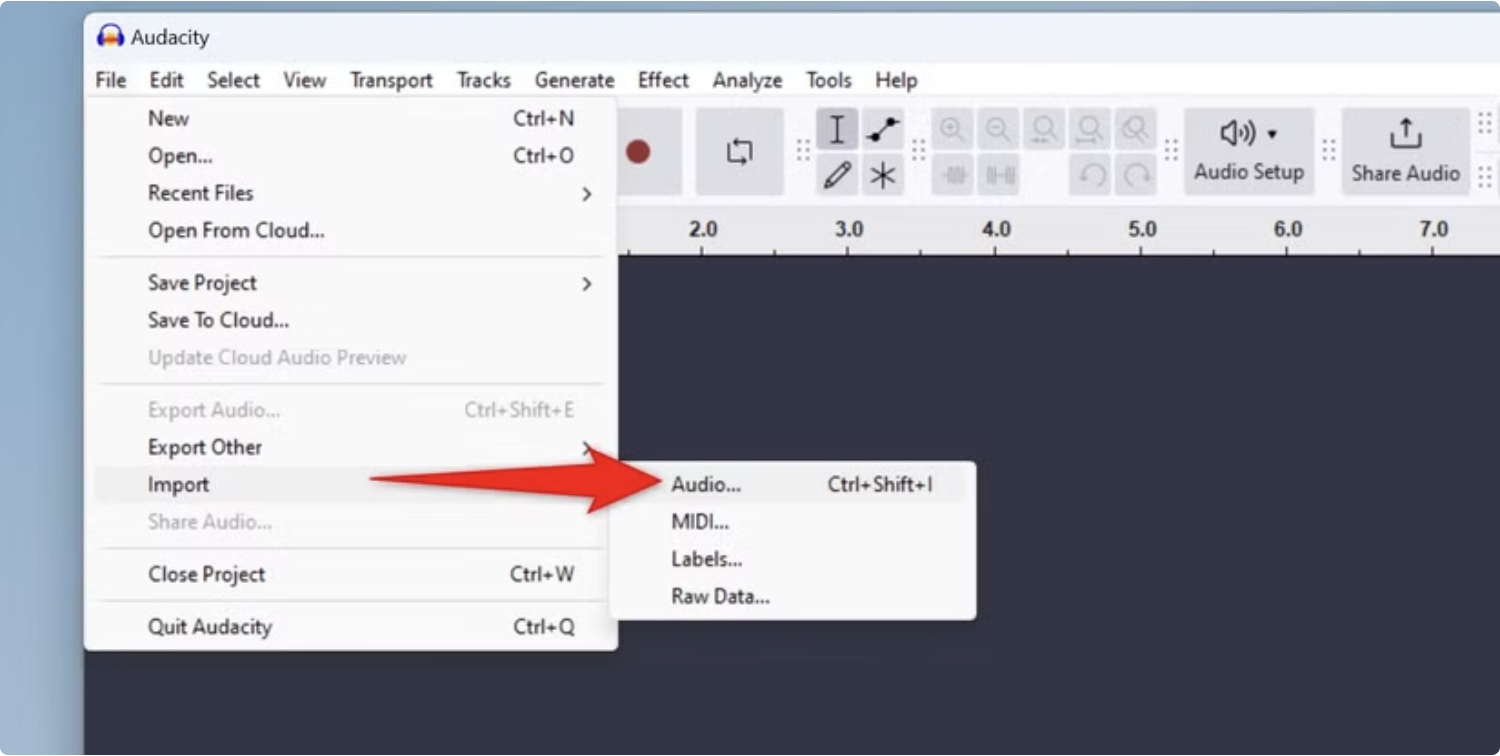
Task: Select the Draw pencil tool
Action: click(x=837, y=176)
